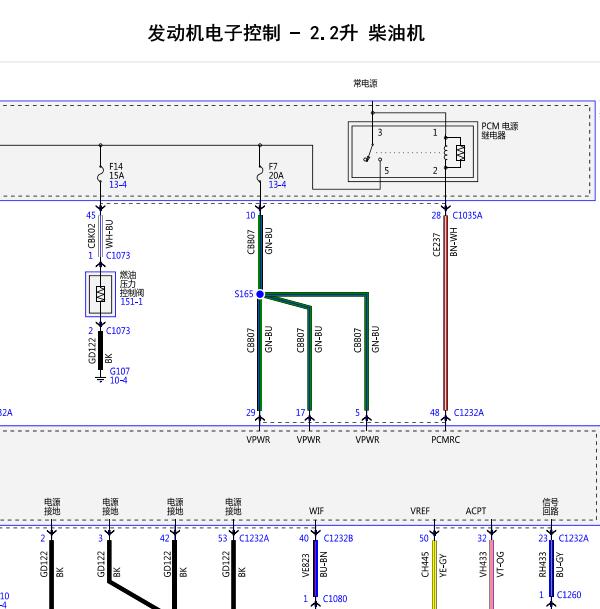This screenshot has height=609, width=600.
Task: Click pin number 32
Action: click(482, 538)
